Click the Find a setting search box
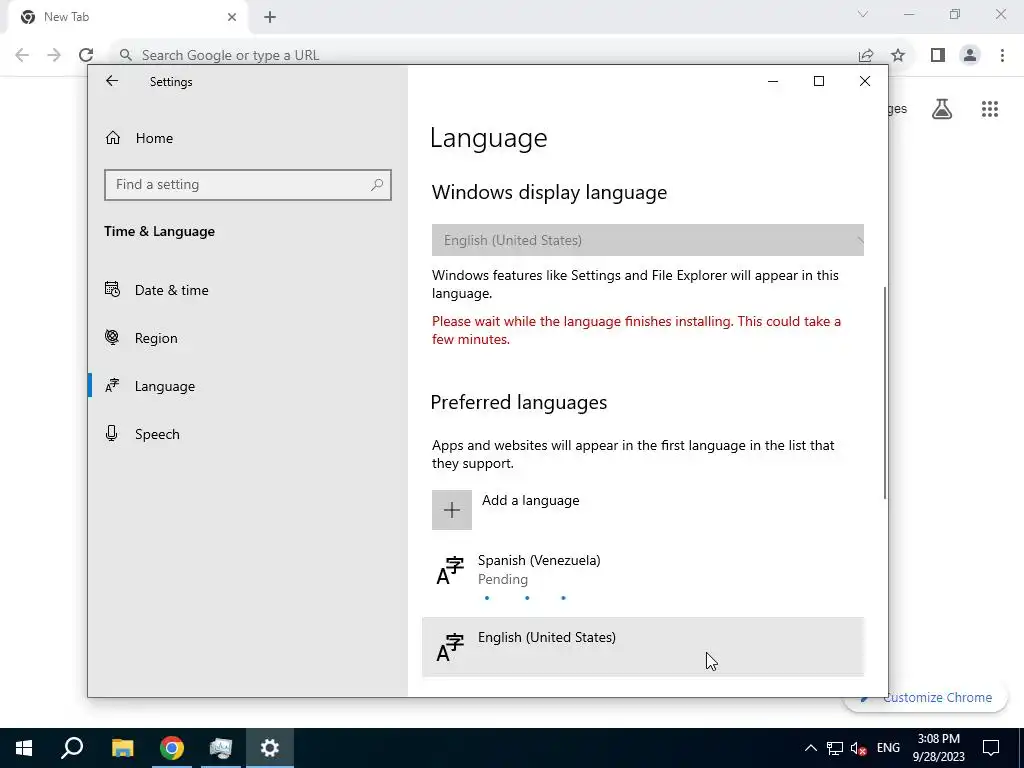This screenshot has width=1024, height=768. click(248, 185)
